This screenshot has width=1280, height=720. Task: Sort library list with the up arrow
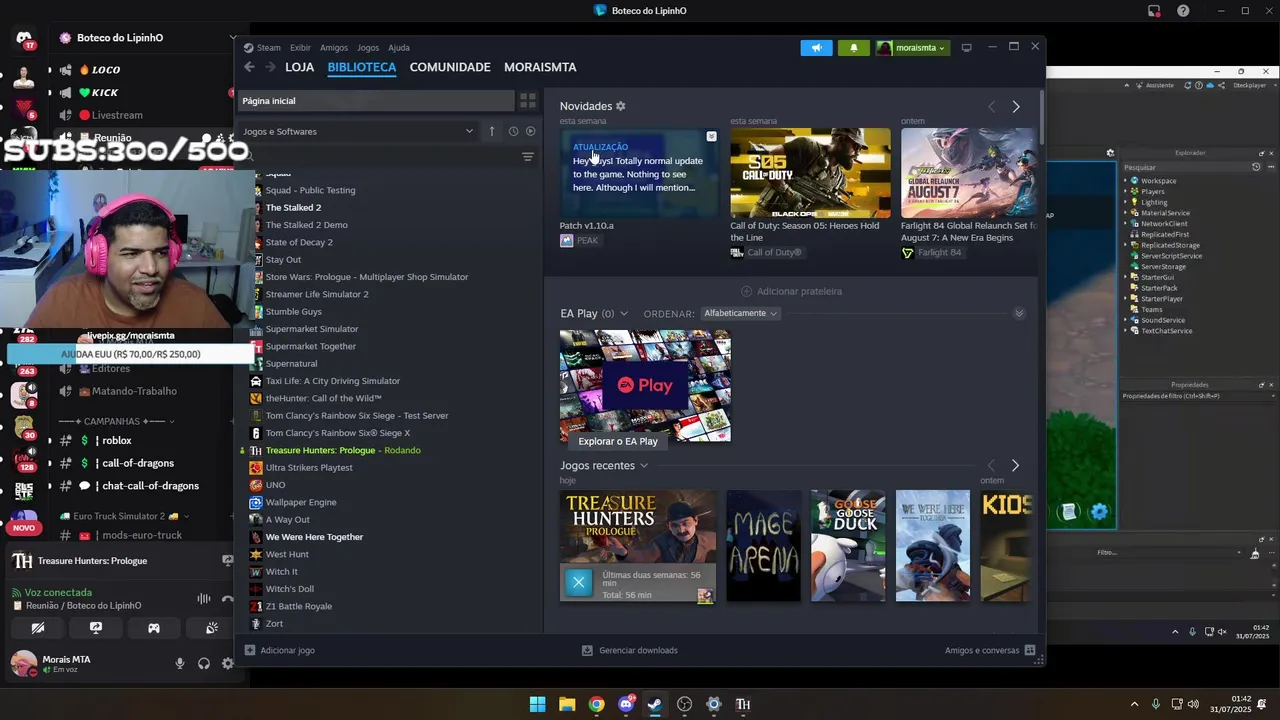(491, 131)
